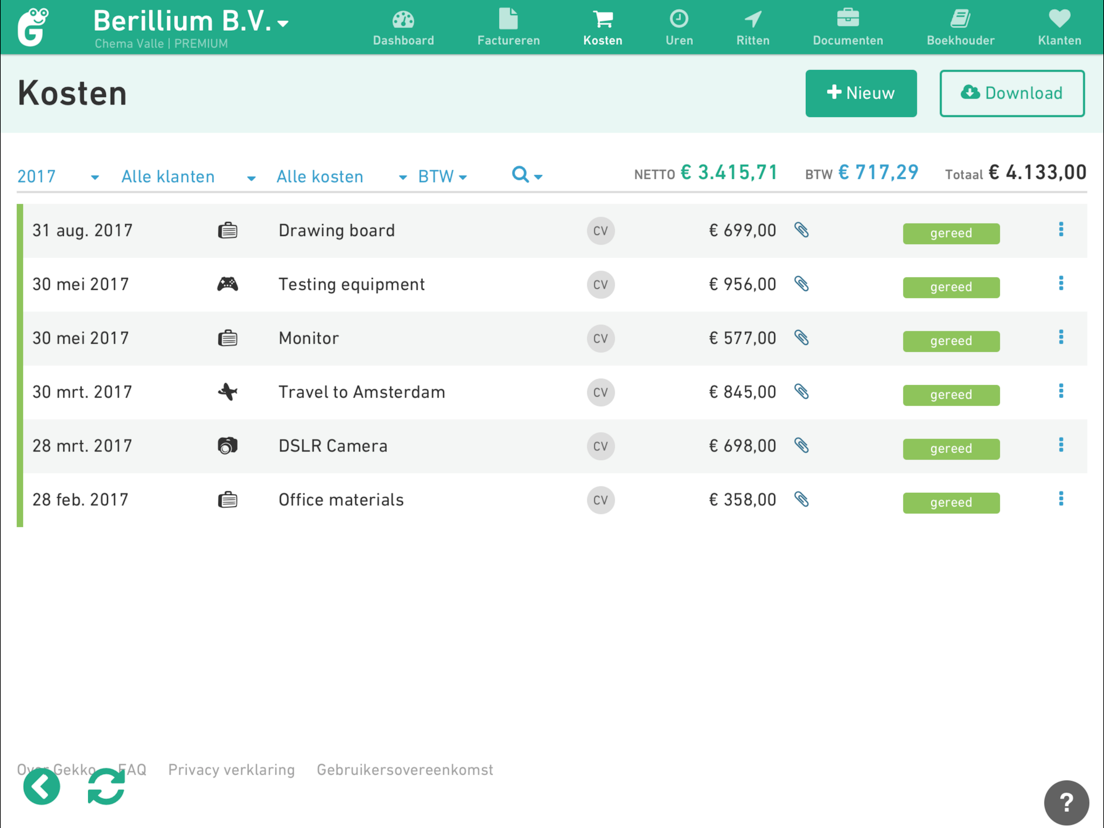Click gereed status badge for Monitor

pyautogui.click(x=951, y=341)
